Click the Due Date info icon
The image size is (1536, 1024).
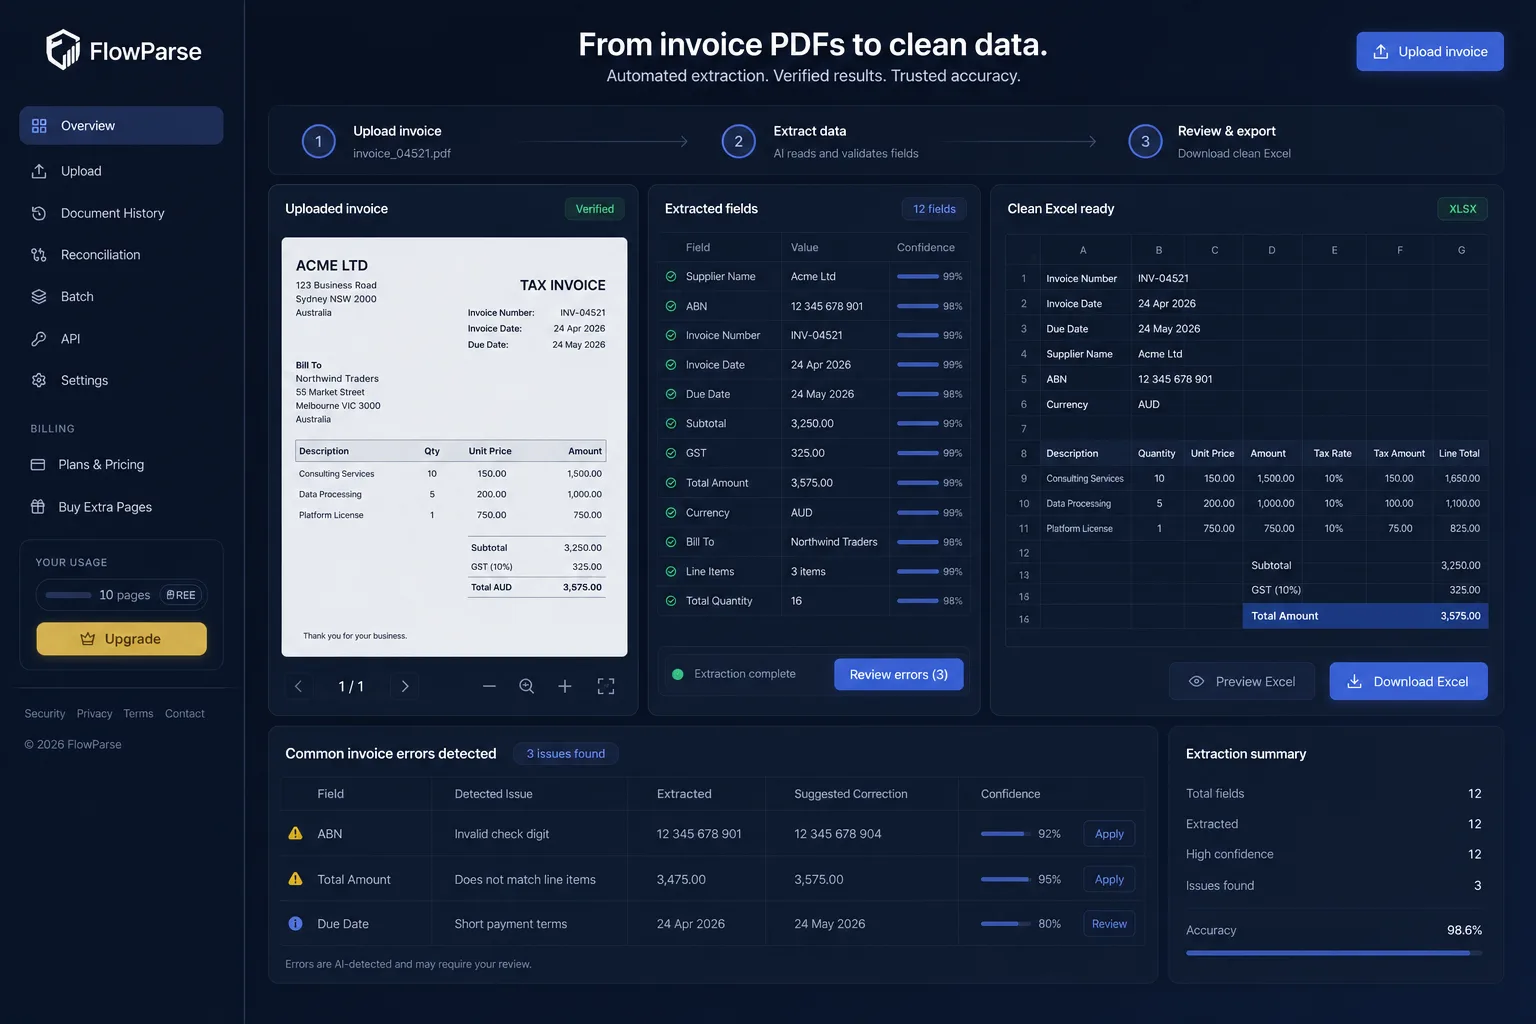click(x=295, y=924)
